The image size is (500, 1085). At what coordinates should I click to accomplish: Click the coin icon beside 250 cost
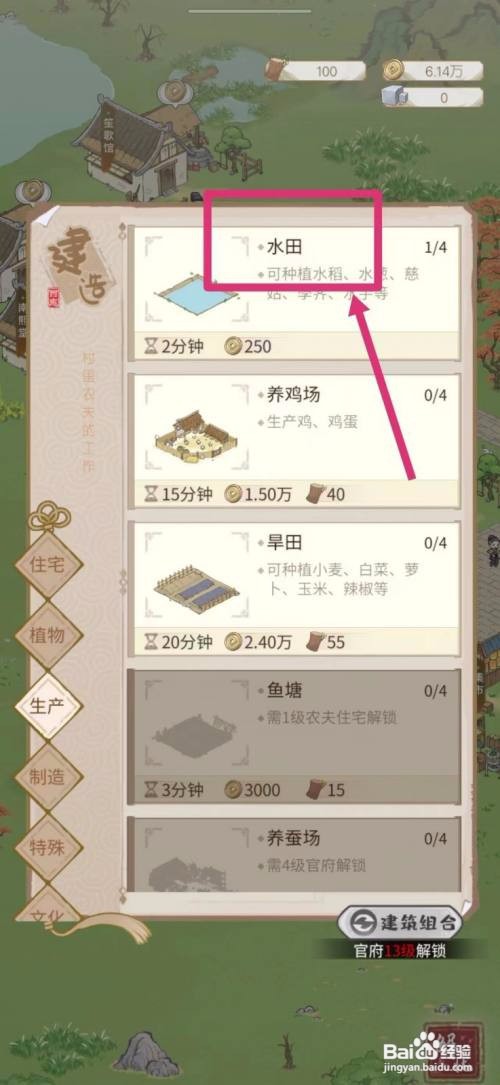pyautogui.click(x=232, y=347)
